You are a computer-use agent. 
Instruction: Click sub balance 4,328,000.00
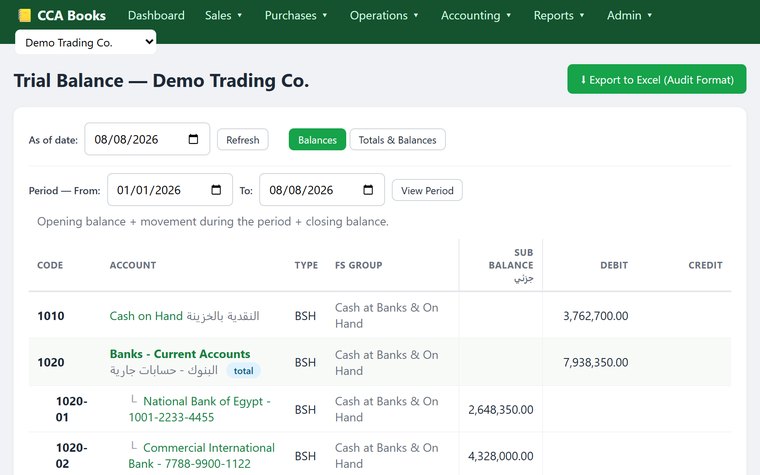(x=501, y=456)
